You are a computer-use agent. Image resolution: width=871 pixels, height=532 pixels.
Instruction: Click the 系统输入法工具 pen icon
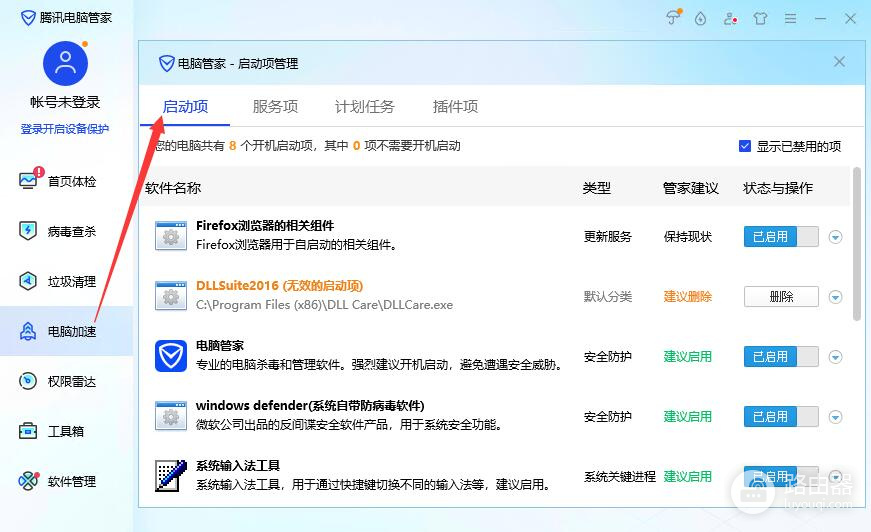coord(171,476)
